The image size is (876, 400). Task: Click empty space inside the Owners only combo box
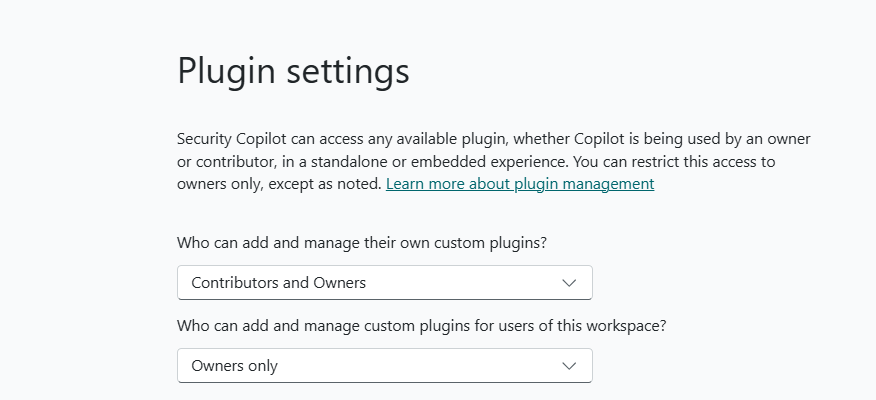tap(420, 366)
